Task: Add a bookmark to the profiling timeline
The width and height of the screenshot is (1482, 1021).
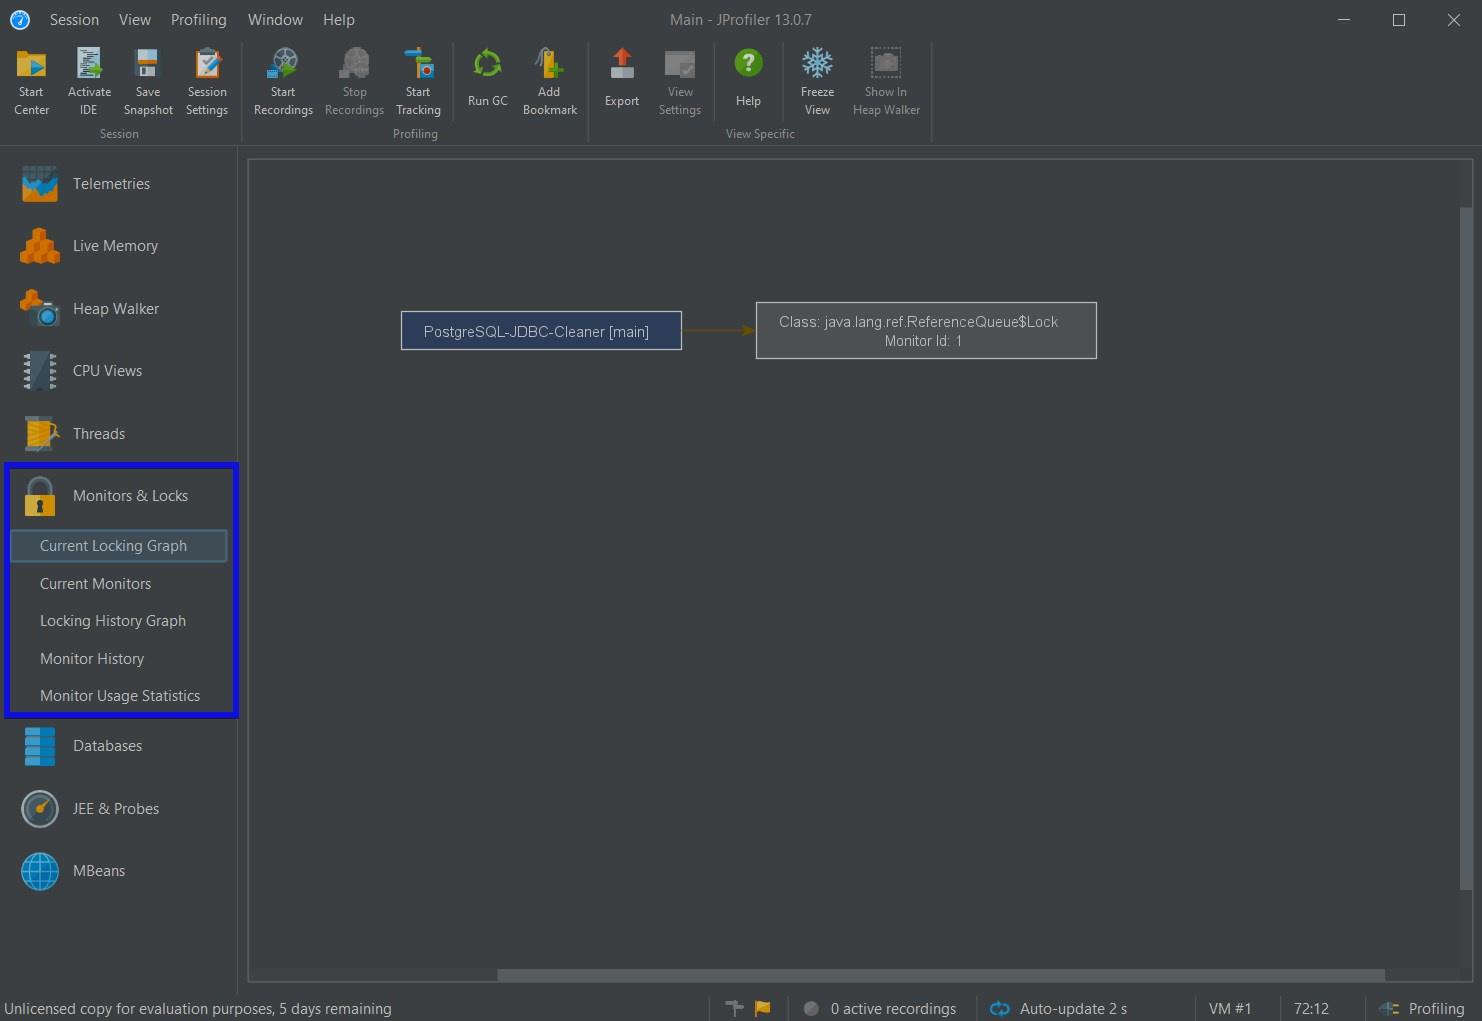Action: [549, 79]
